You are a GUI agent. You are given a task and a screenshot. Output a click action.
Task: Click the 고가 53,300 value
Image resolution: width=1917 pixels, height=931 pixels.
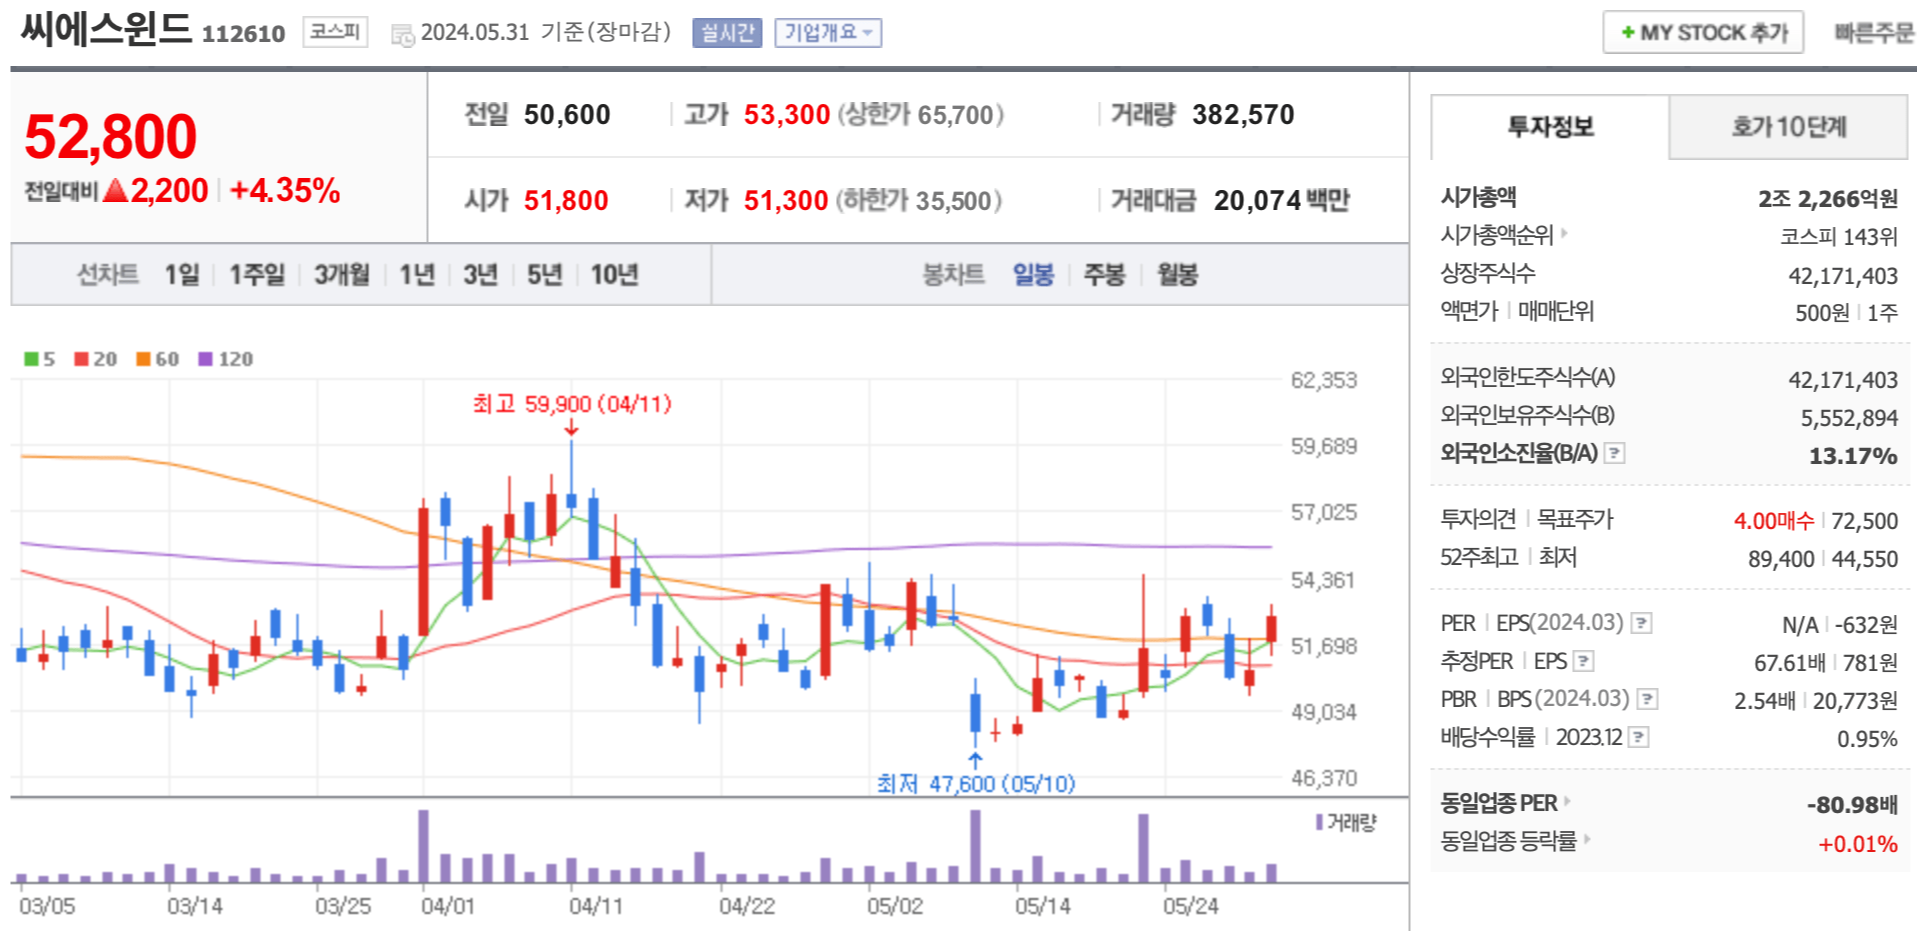[787, 115]
